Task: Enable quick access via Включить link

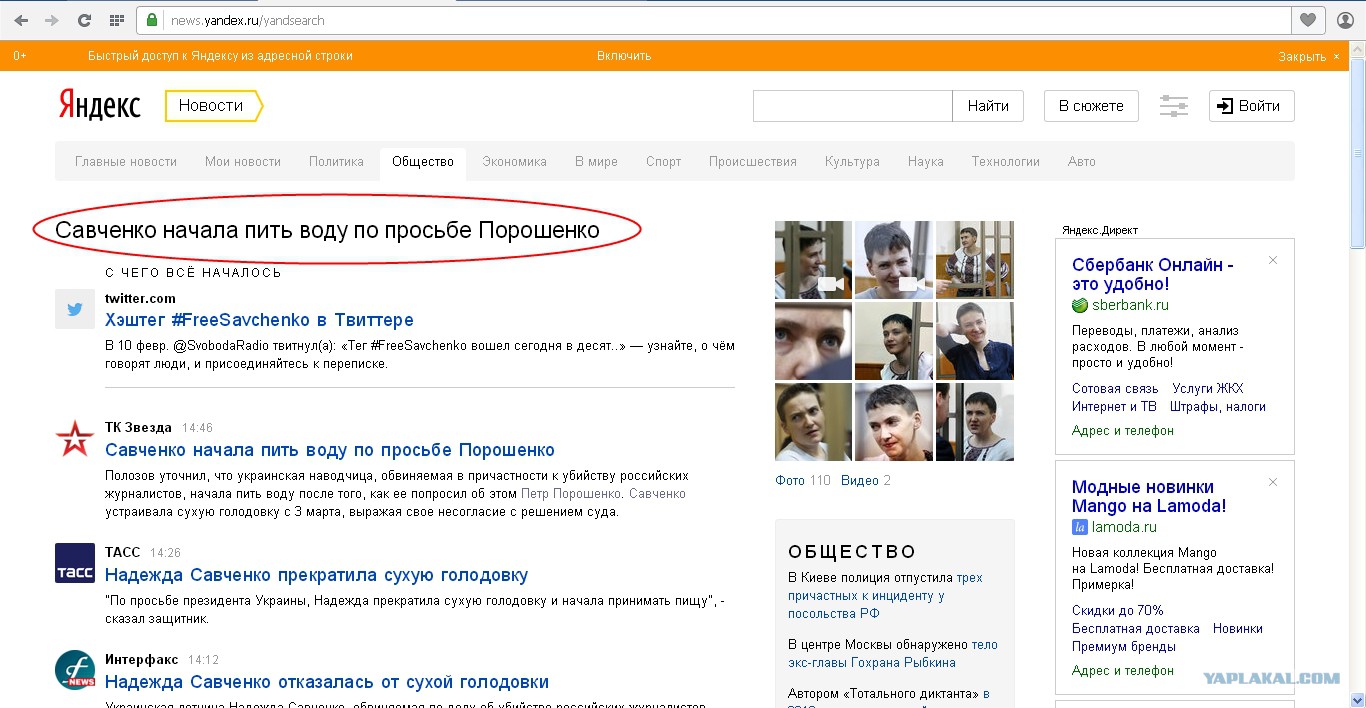Action: click(624, 56)
